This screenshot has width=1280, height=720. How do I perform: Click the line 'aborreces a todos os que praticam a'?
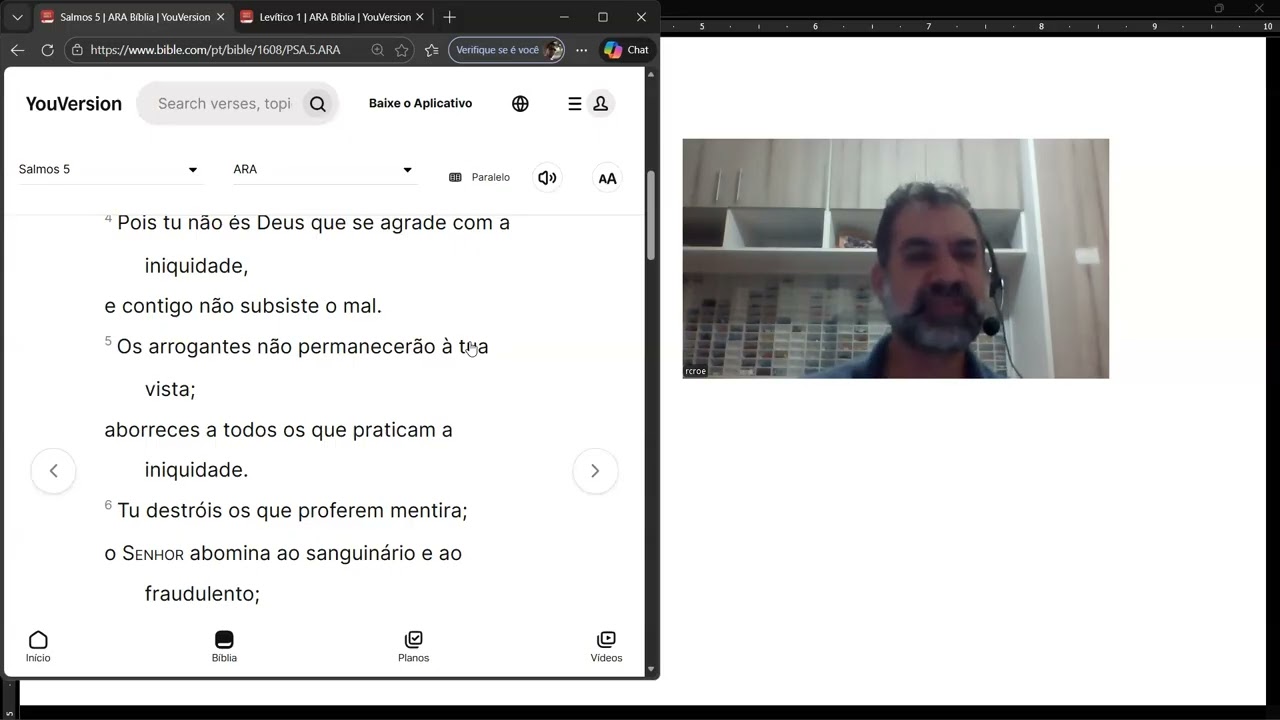[278, 430]
